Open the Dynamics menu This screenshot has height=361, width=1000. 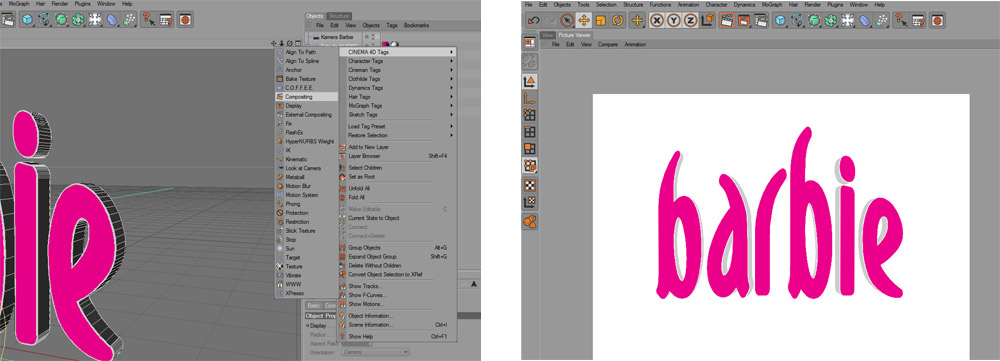[x=744, y=4]
